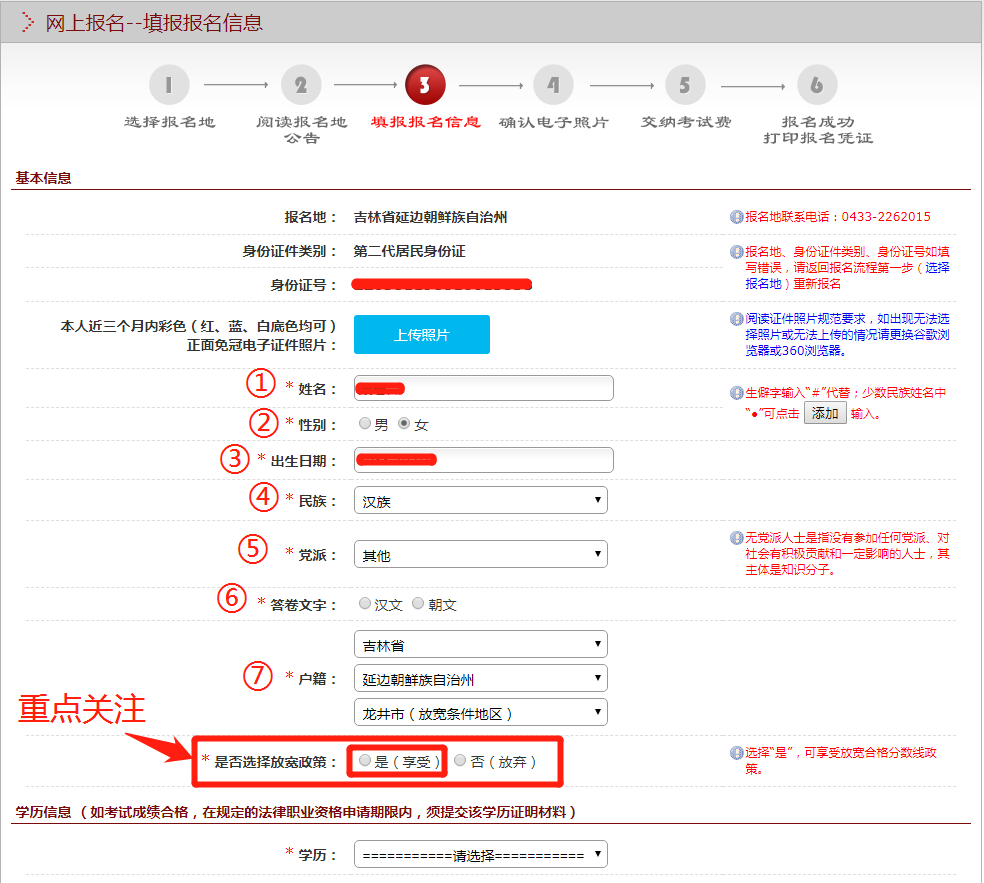Click the step 5 circle 交纳考试费

click(685, 85)
